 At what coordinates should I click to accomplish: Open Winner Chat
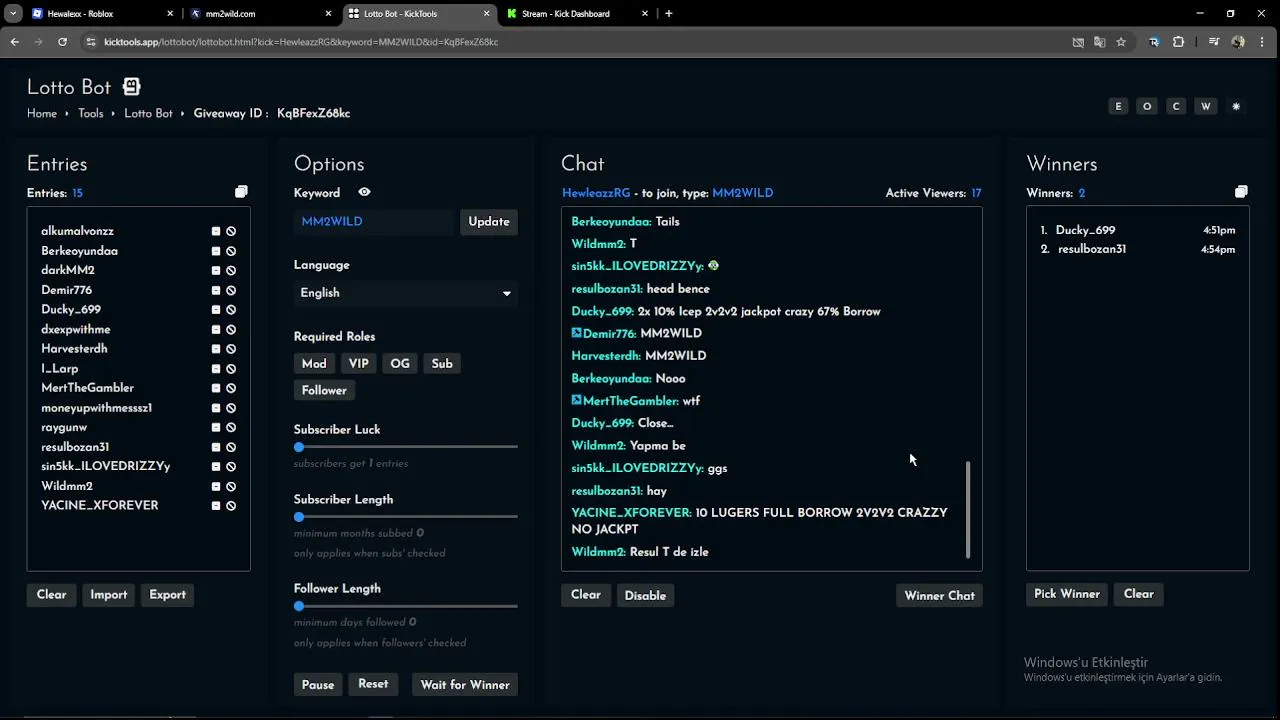tap(939, 596)
